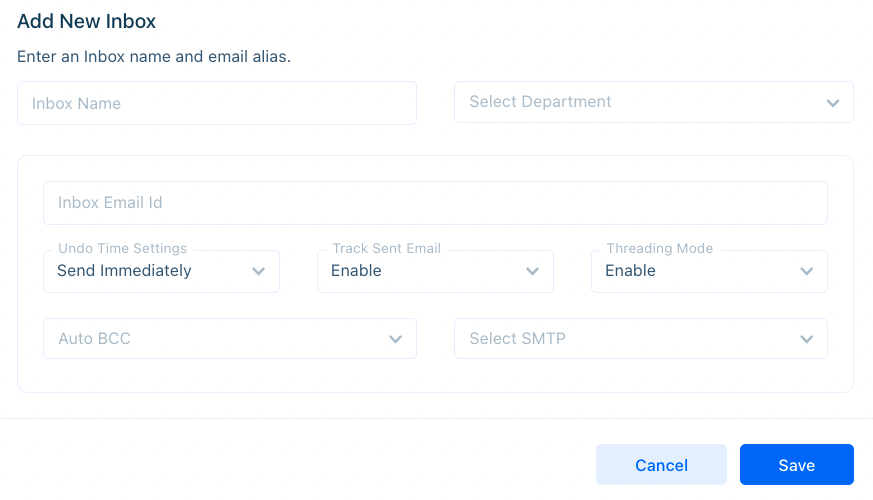Click the Undo Time Settings label
Image resolution: width=873 pixels, height=500 pixels.
click(122, 248)
